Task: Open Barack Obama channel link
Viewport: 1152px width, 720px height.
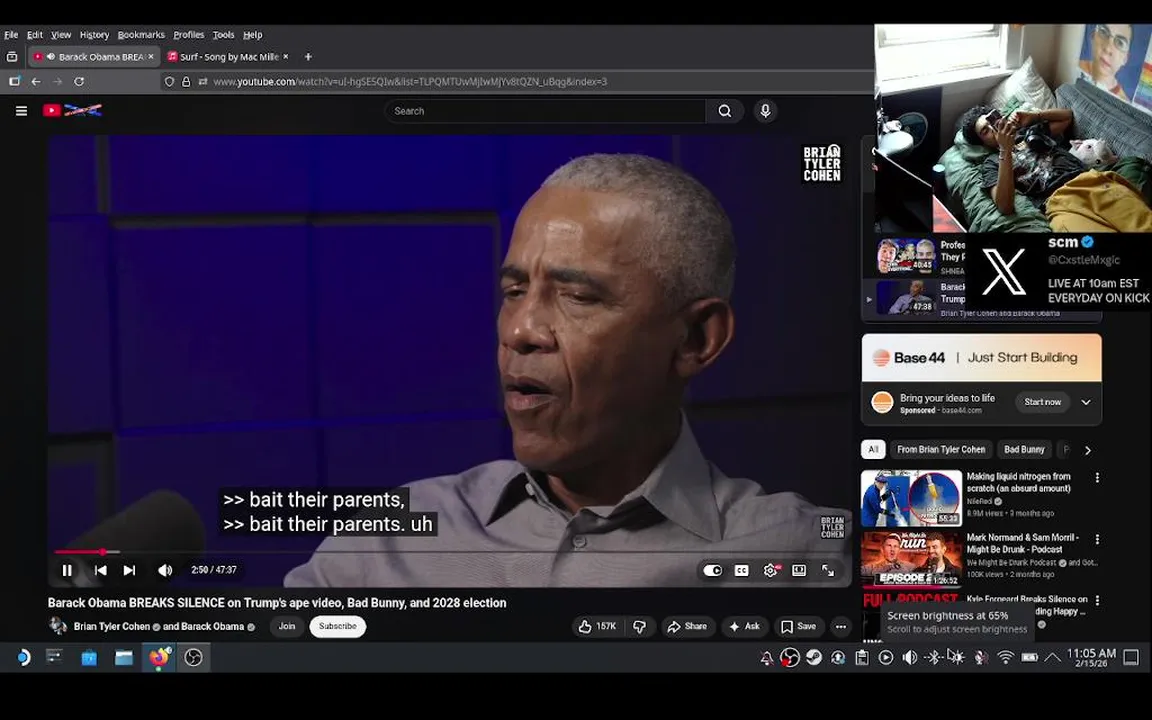Action: click(213, 627)
